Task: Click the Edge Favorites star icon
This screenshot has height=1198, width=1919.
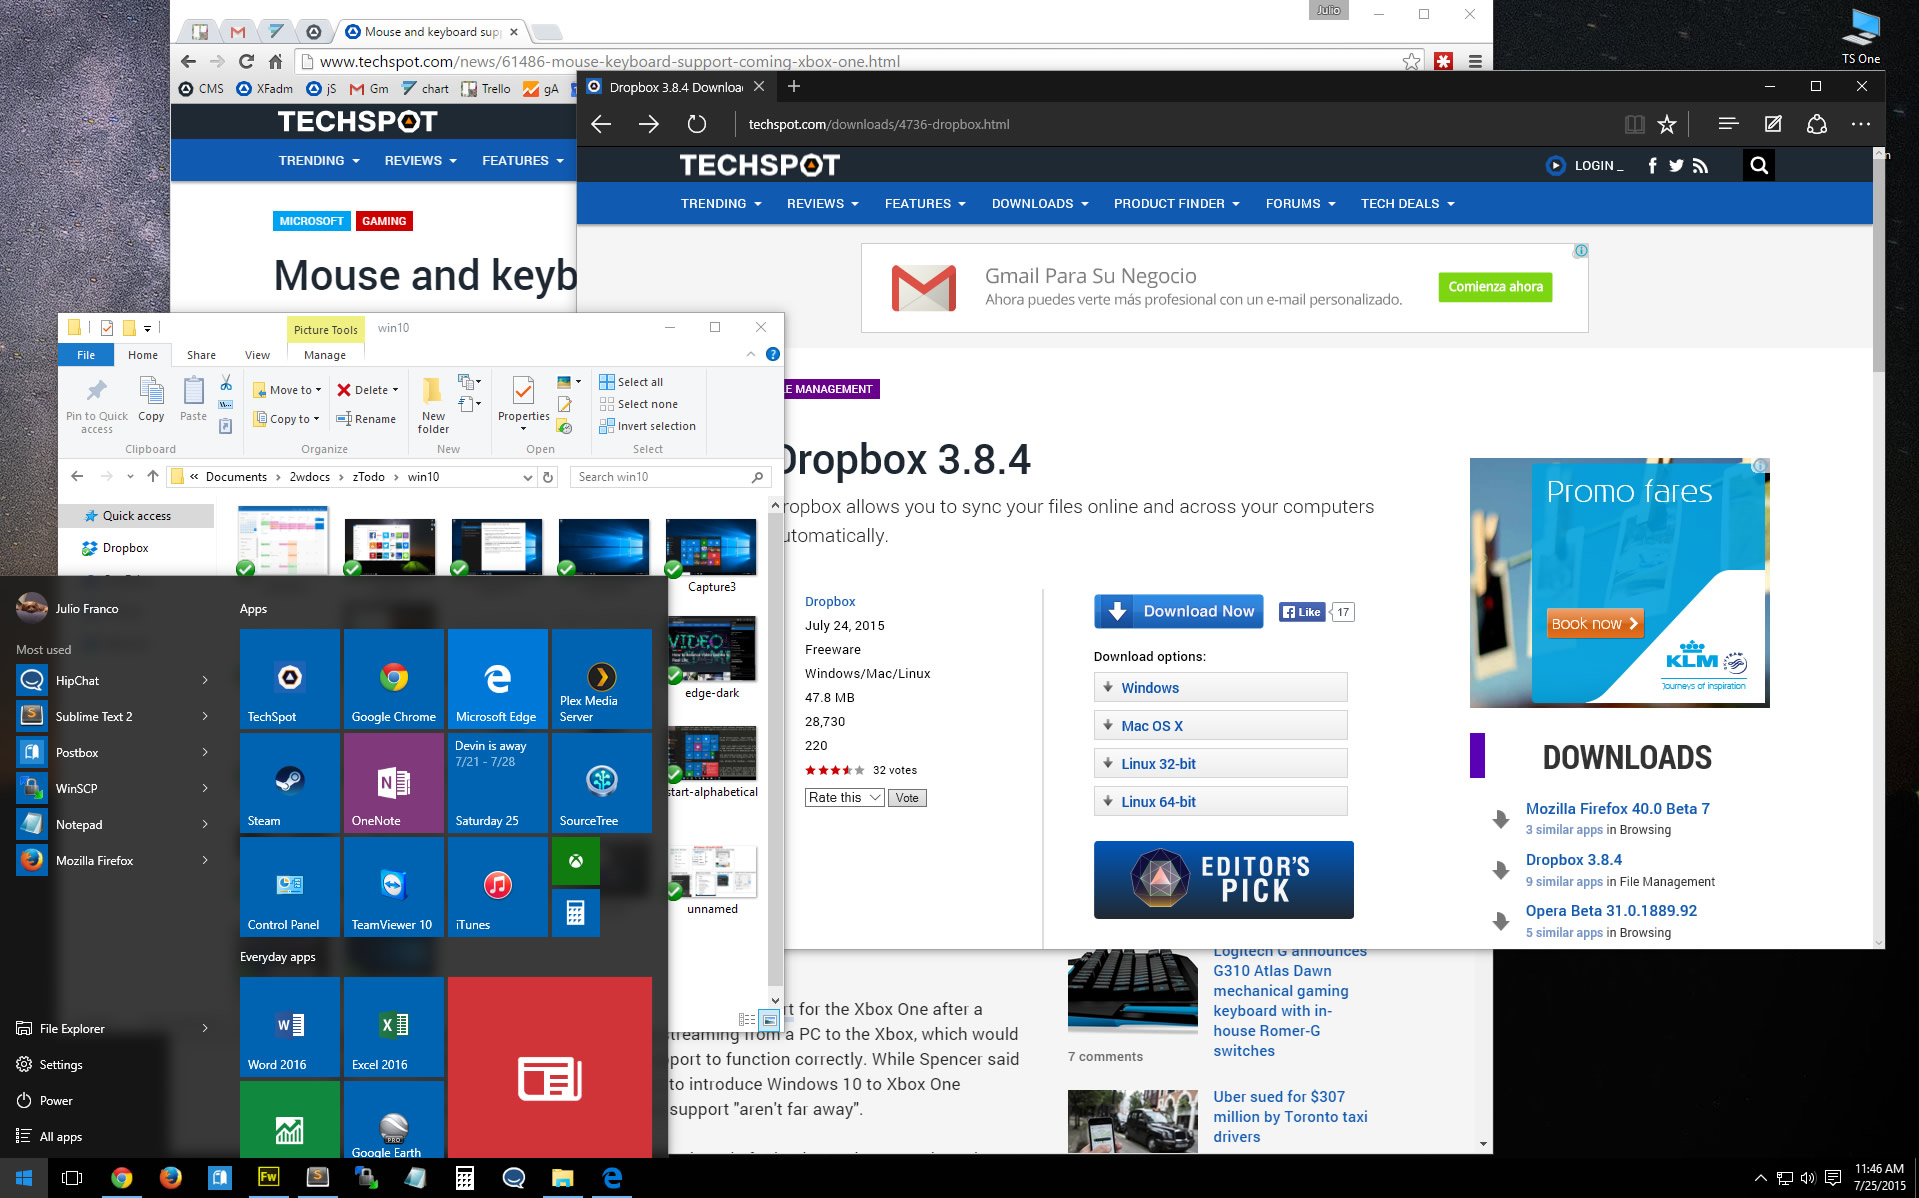Action: [x=1666, y=124]
